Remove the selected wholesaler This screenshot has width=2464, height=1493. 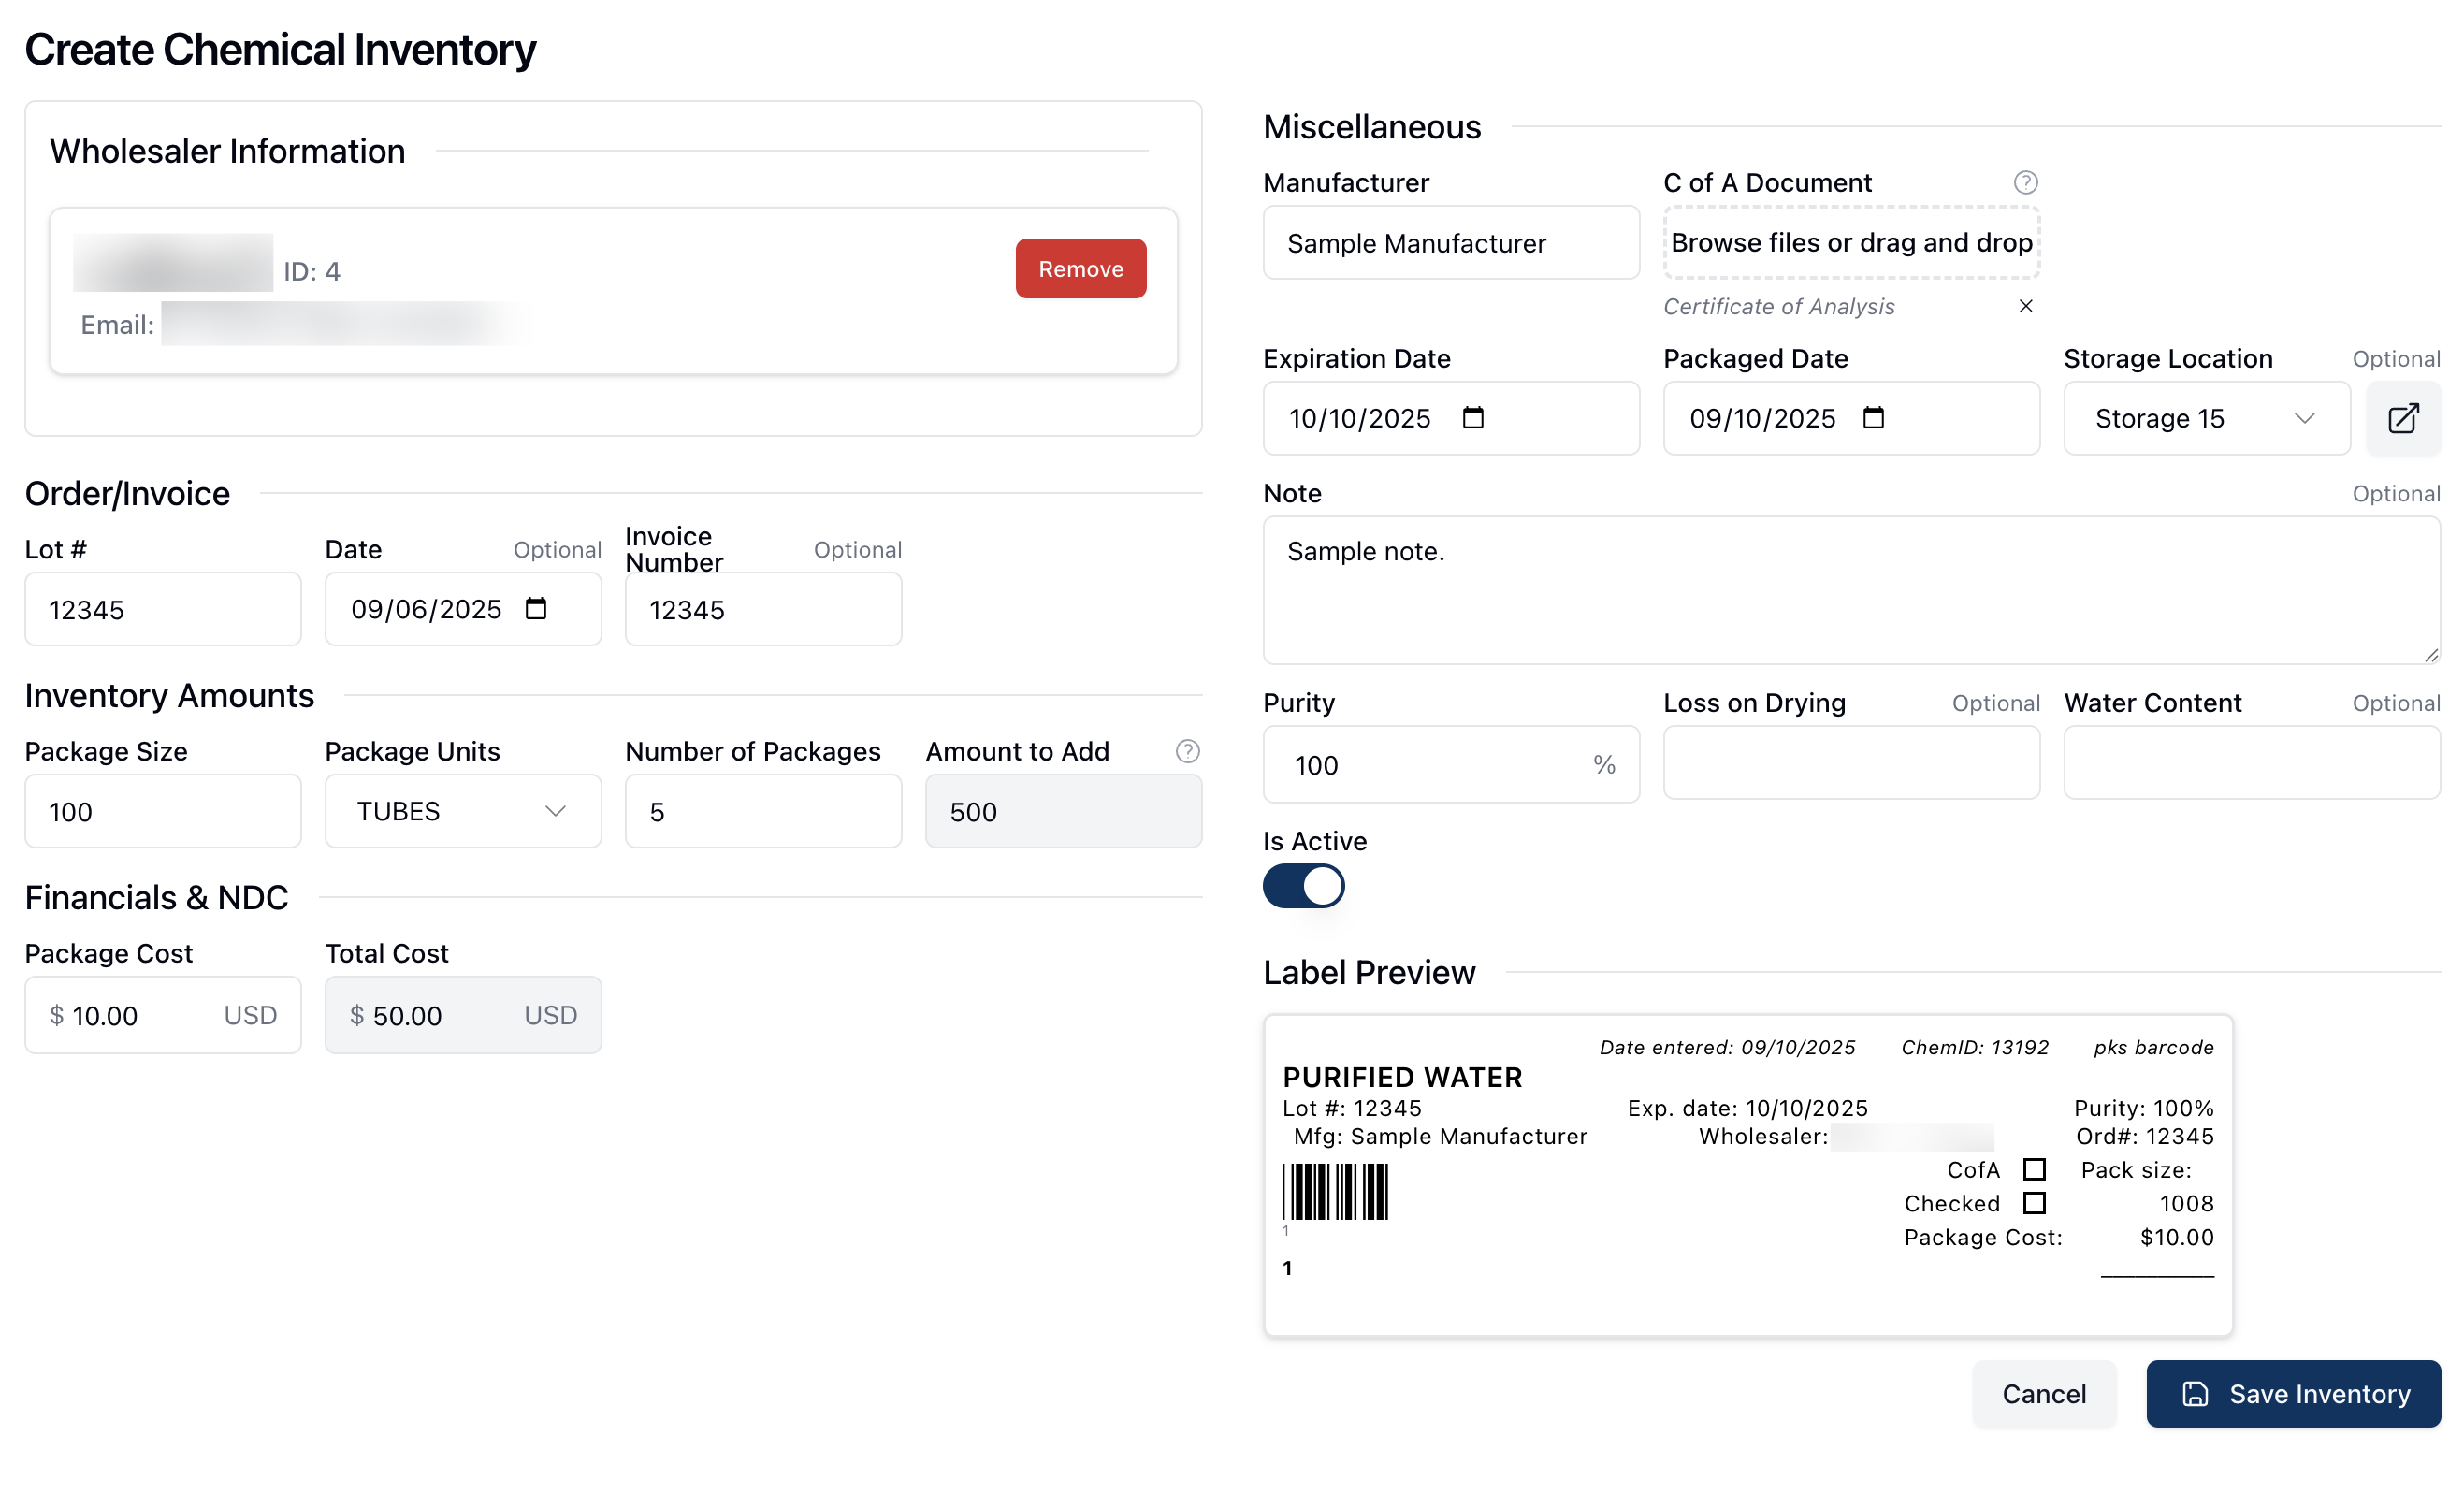[1080, 268]
